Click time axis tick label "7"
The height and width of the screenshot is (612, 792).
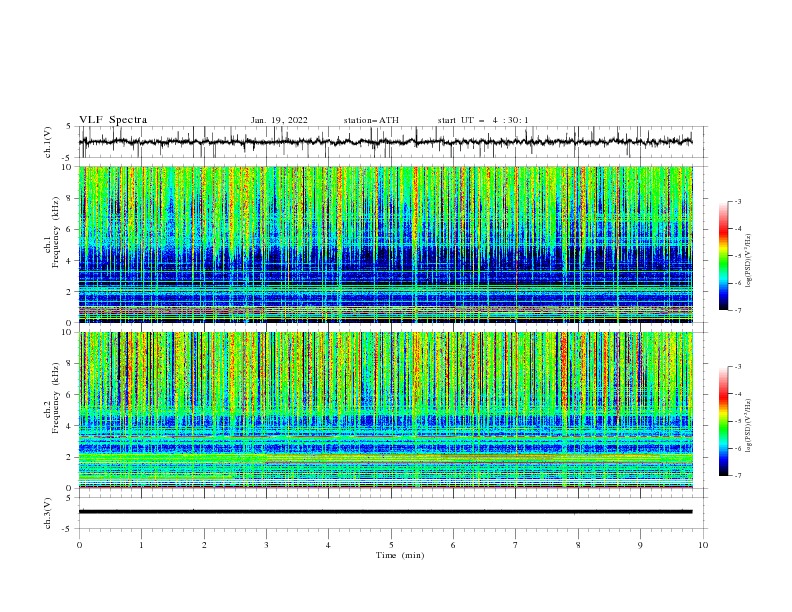(516, 545)
